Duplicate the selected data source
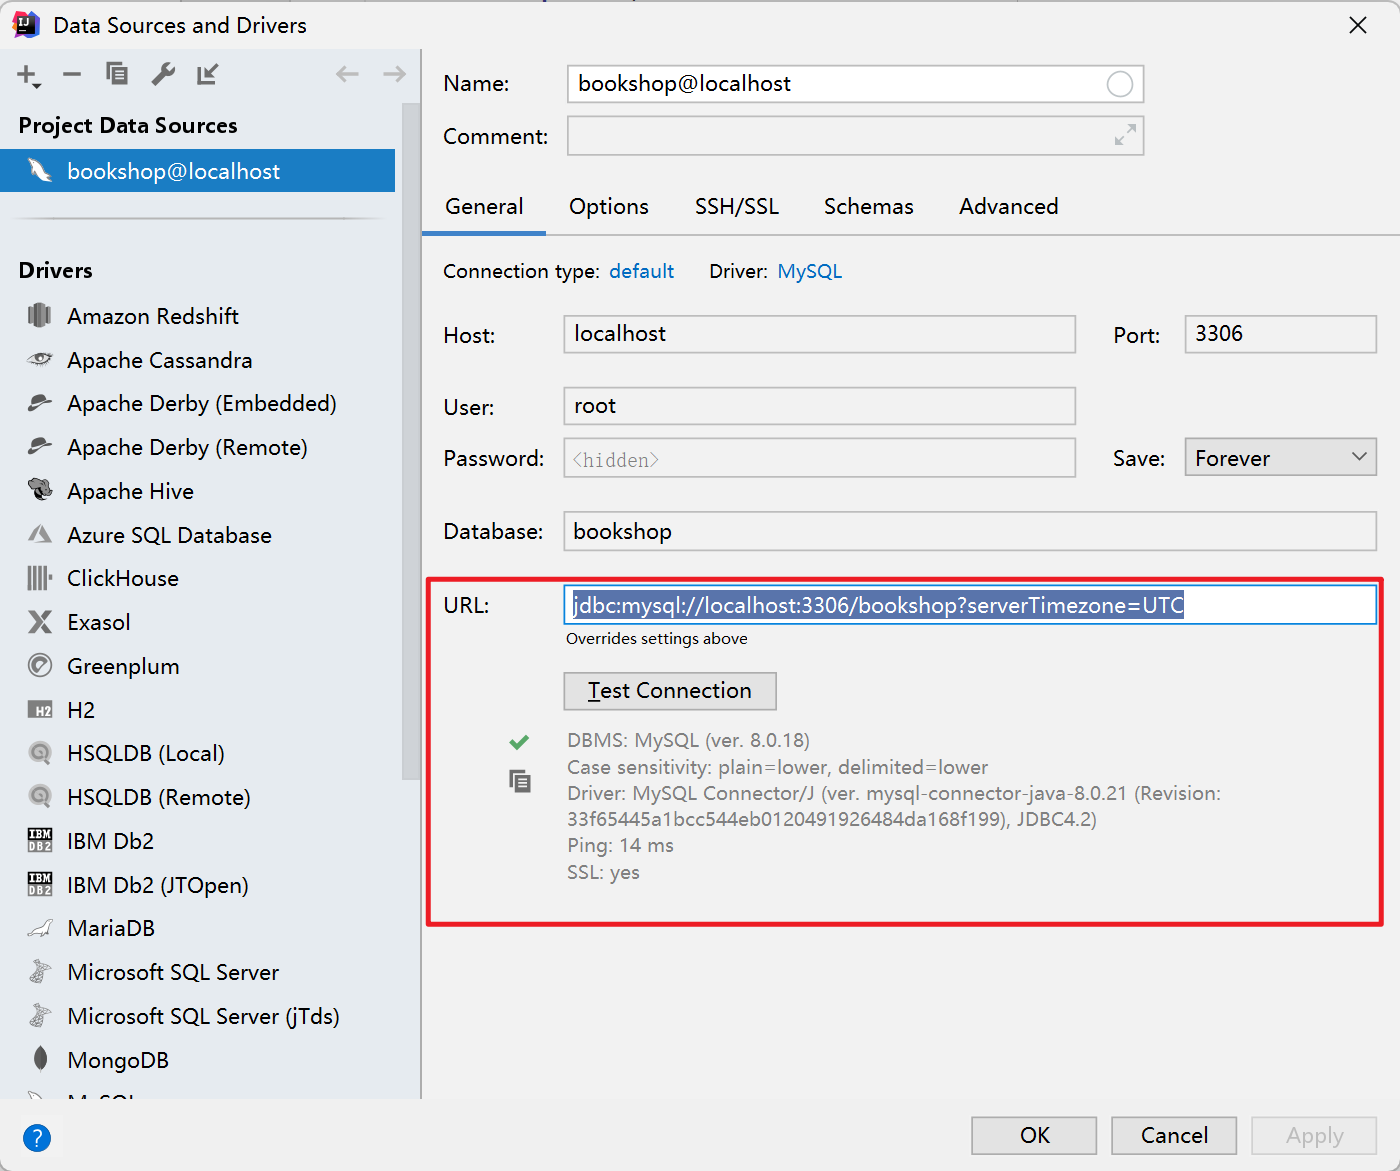 click(117, 74)
